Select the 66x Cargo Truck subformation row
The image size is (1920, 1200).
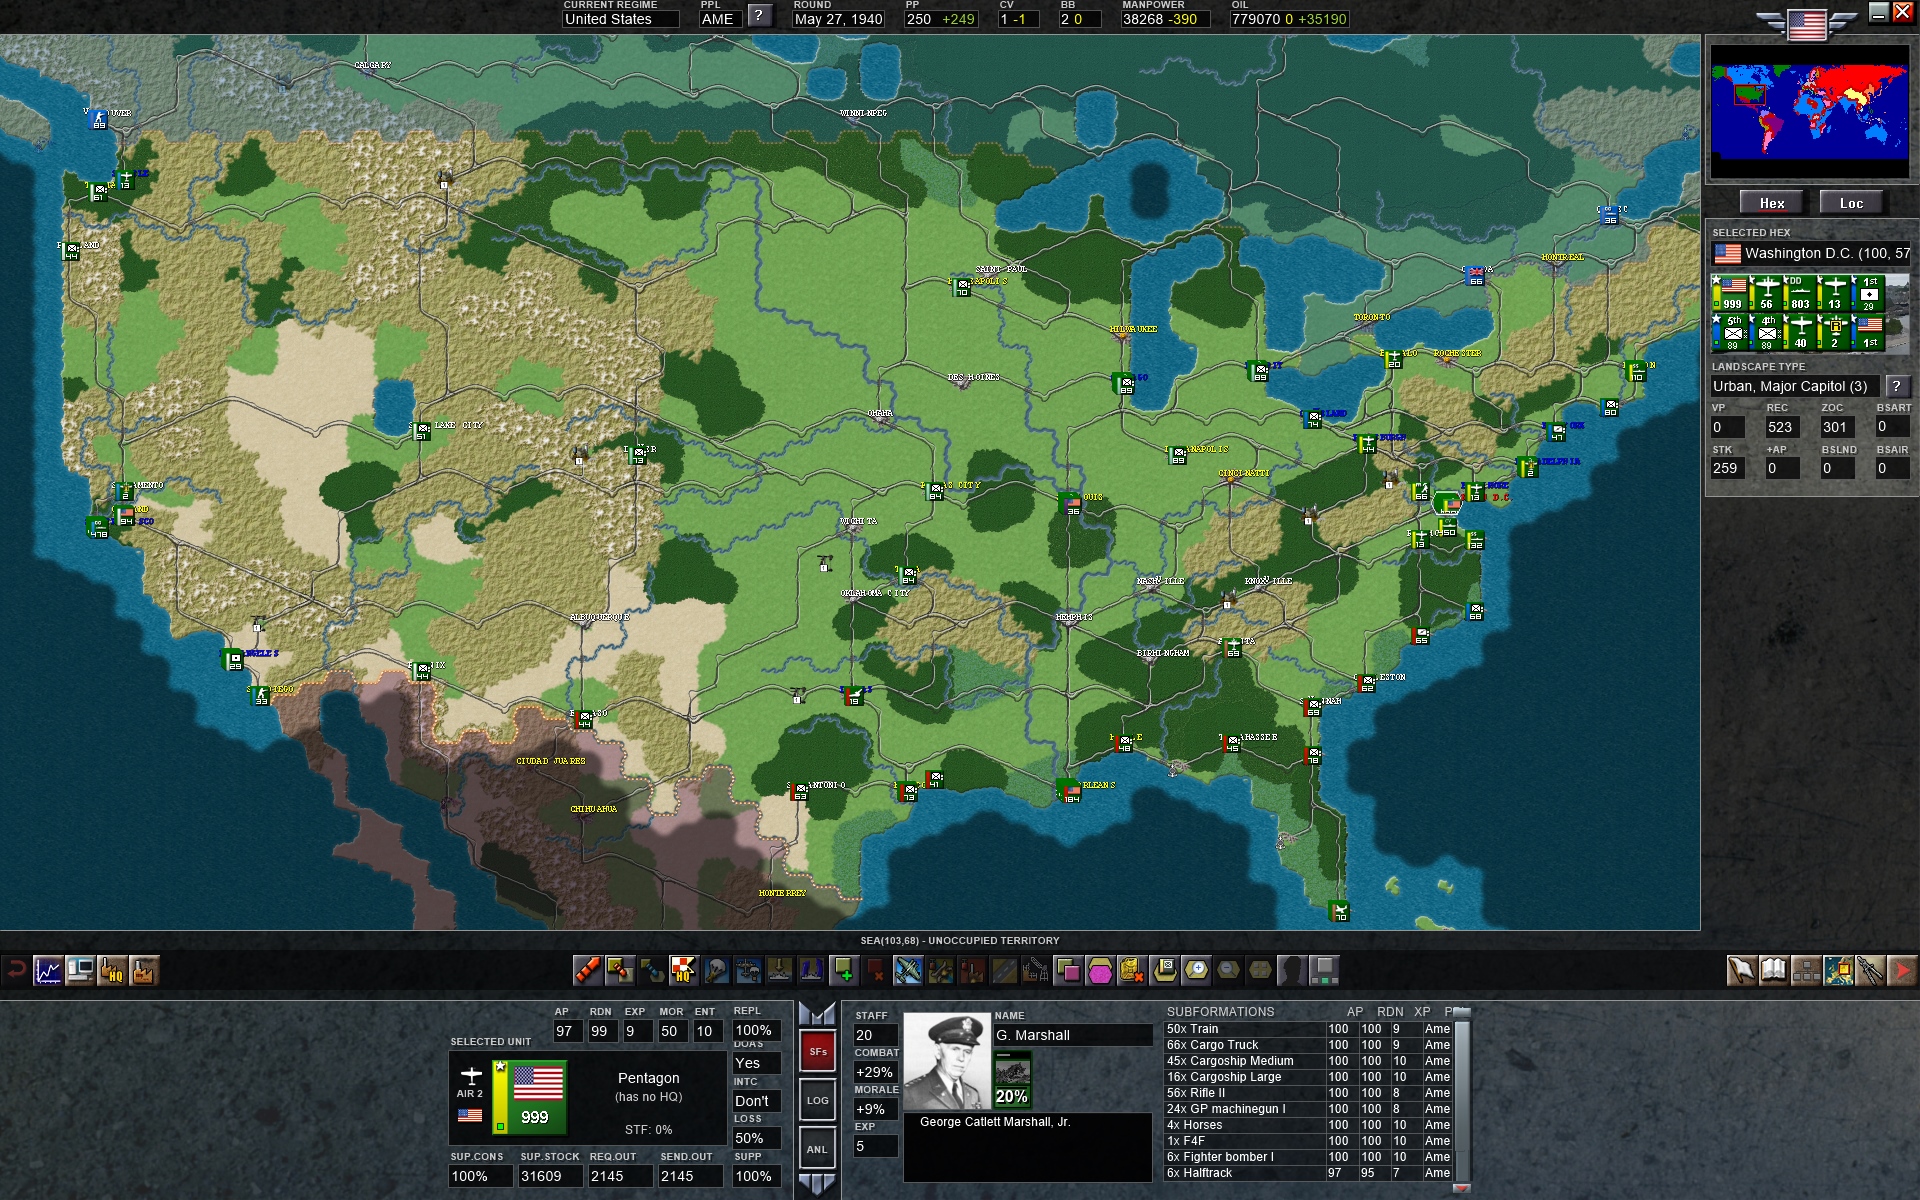pyautogui.click(x=1308, y=1045)
